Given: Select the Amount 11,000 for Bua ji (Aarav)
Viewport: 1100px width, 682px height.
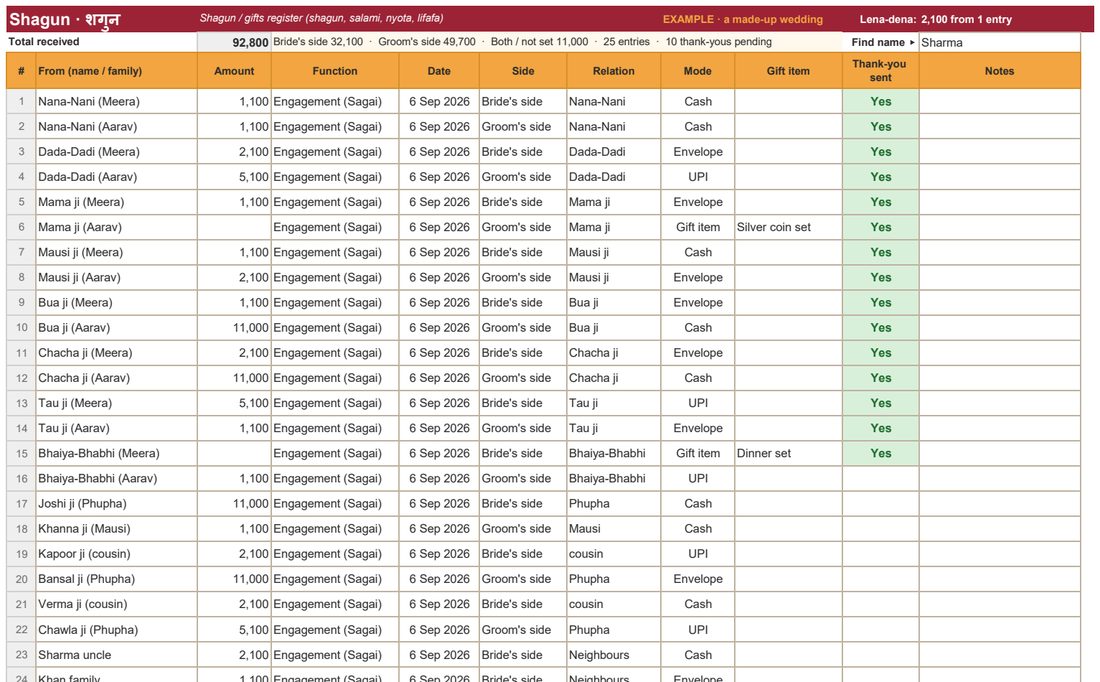Looking at the screenshot, I should [x=234, y=328].
